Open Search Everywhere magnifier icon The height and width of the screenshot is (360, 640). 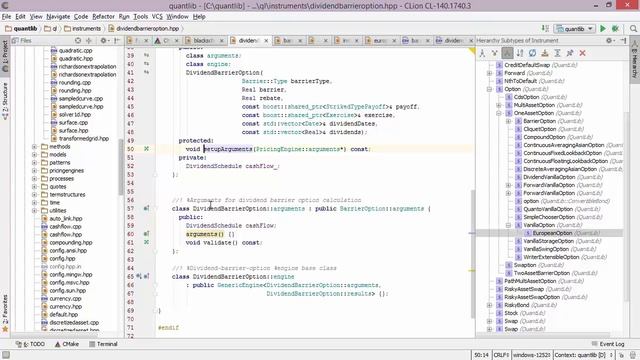633,29
